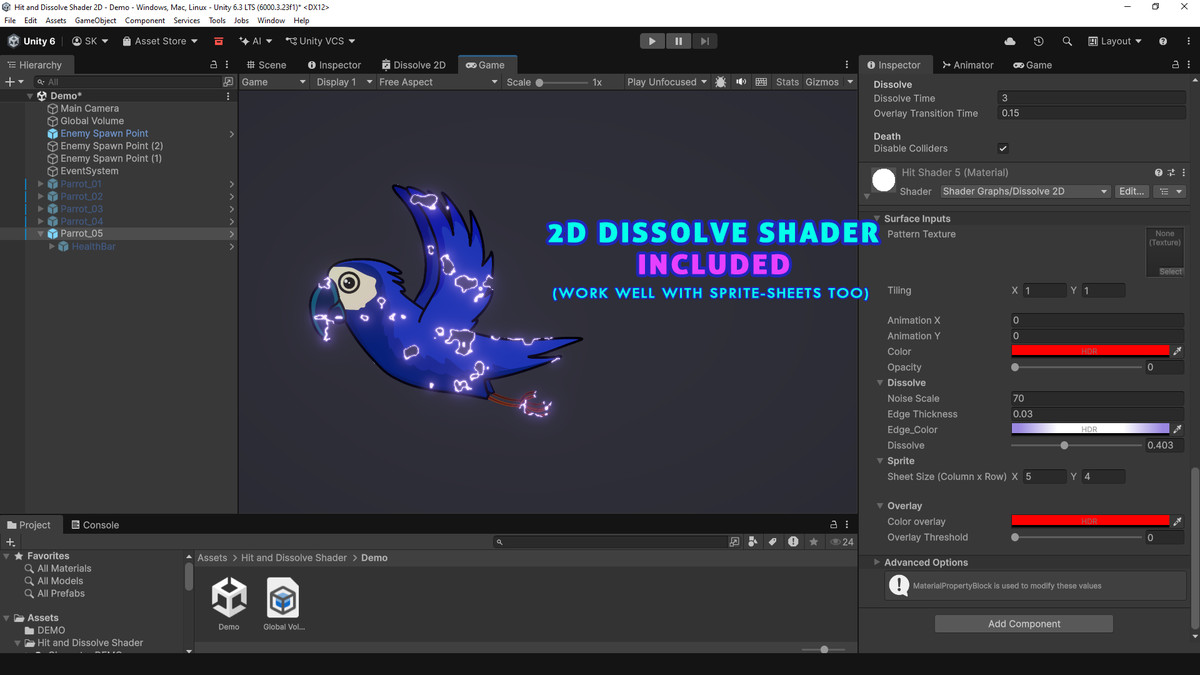Open the Edge_Color HDR color swatch
Screen dimensions: 1200x675
(1090, 430)
